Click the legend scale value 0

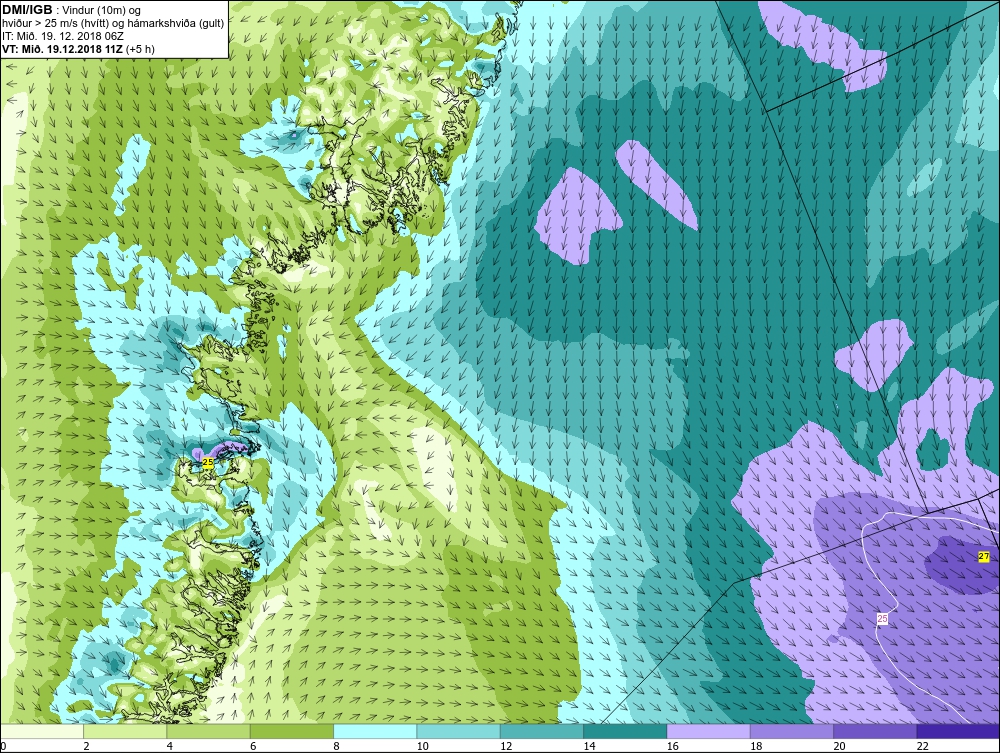(x=3, y=747)
